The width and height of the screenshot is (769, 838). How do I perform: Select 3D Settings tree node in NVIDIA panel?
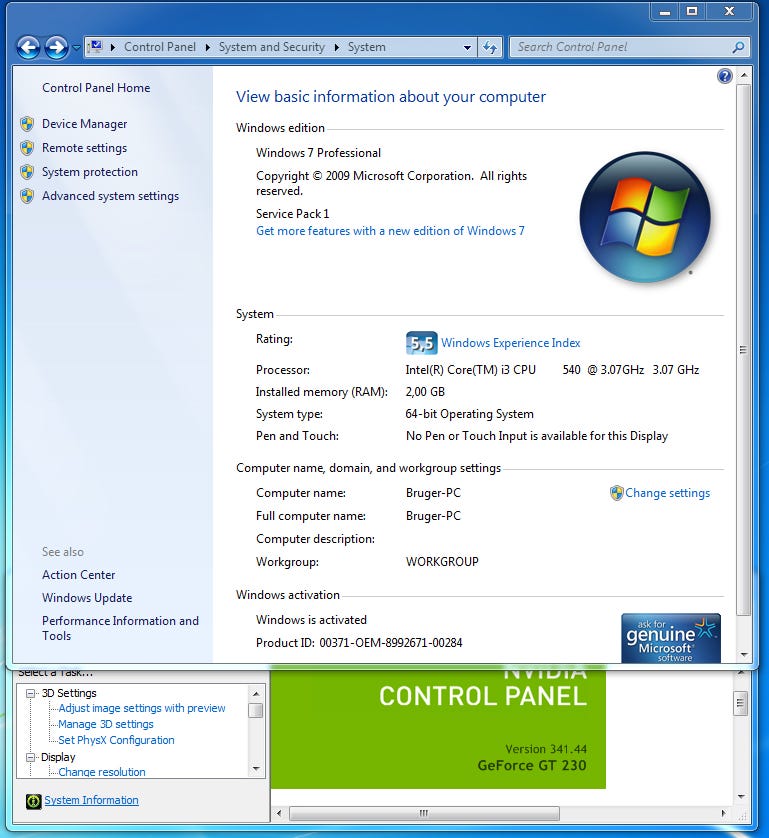point(69,693)
